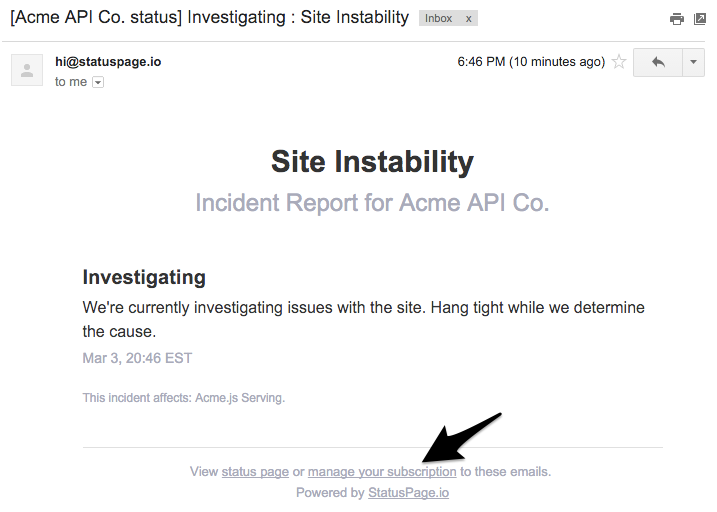Click the 'Investigating' status heading
Screen dimensions: 717x512
click(x=144, y=277)
